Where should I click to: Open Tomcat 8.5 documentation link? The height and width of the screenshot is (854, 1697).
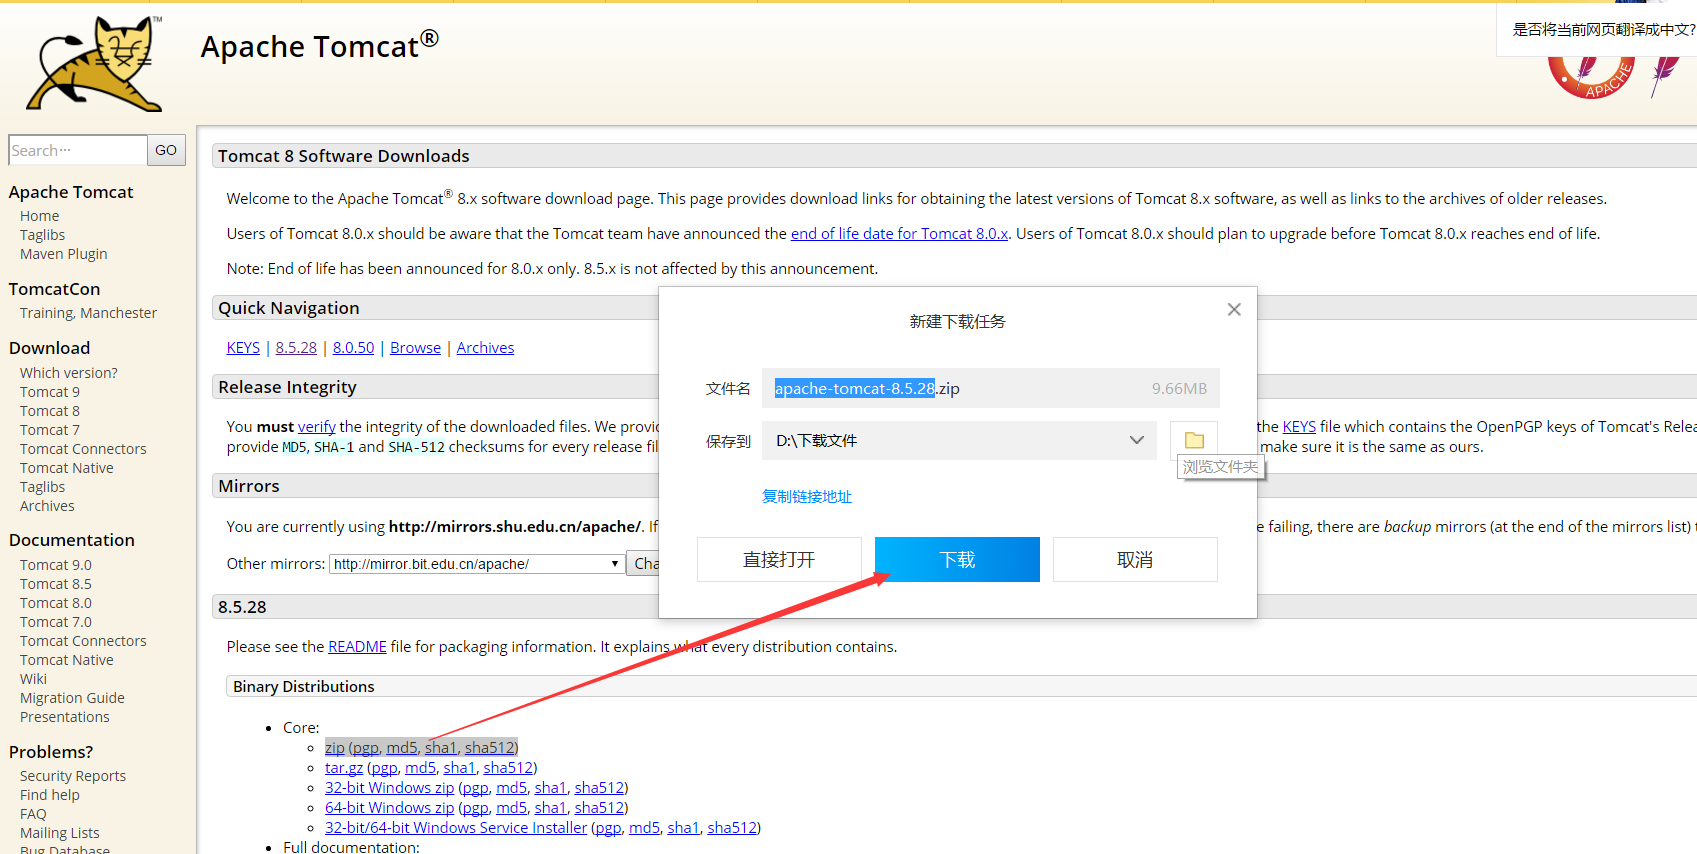[55, 584]
